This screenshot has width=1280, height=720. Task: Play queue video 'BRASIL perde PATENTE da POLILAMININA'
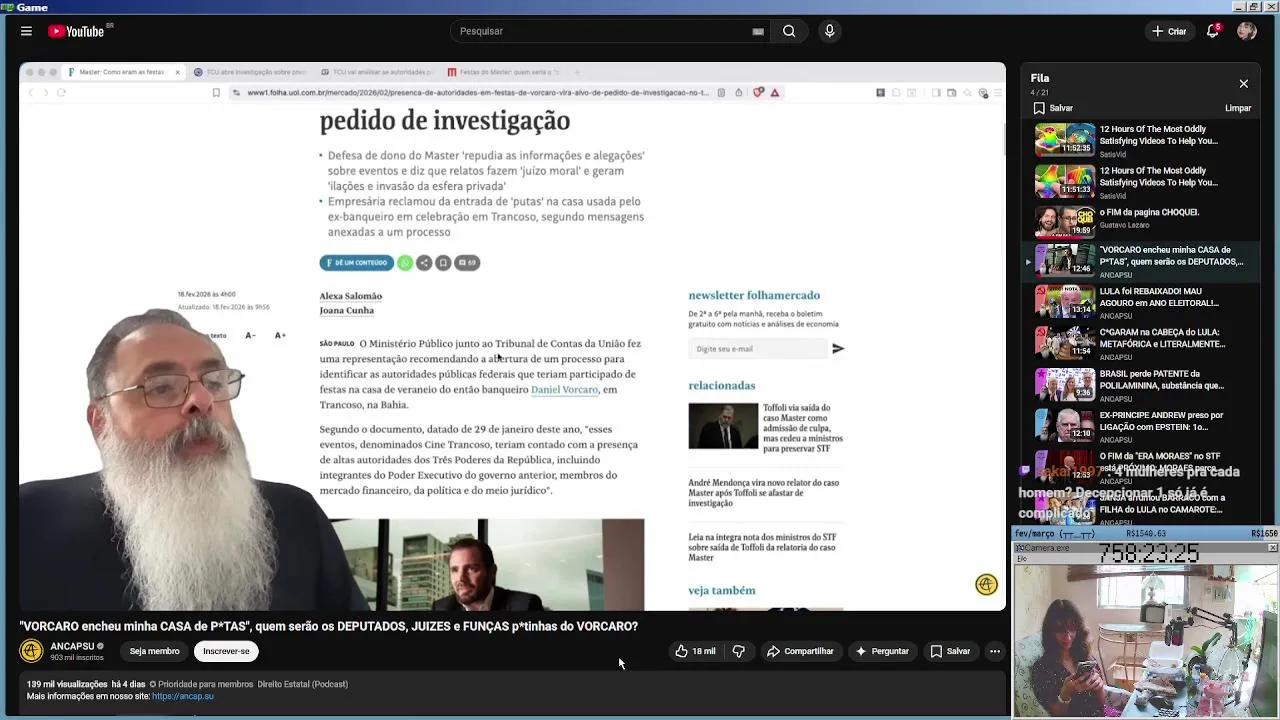pos(1140,384)
